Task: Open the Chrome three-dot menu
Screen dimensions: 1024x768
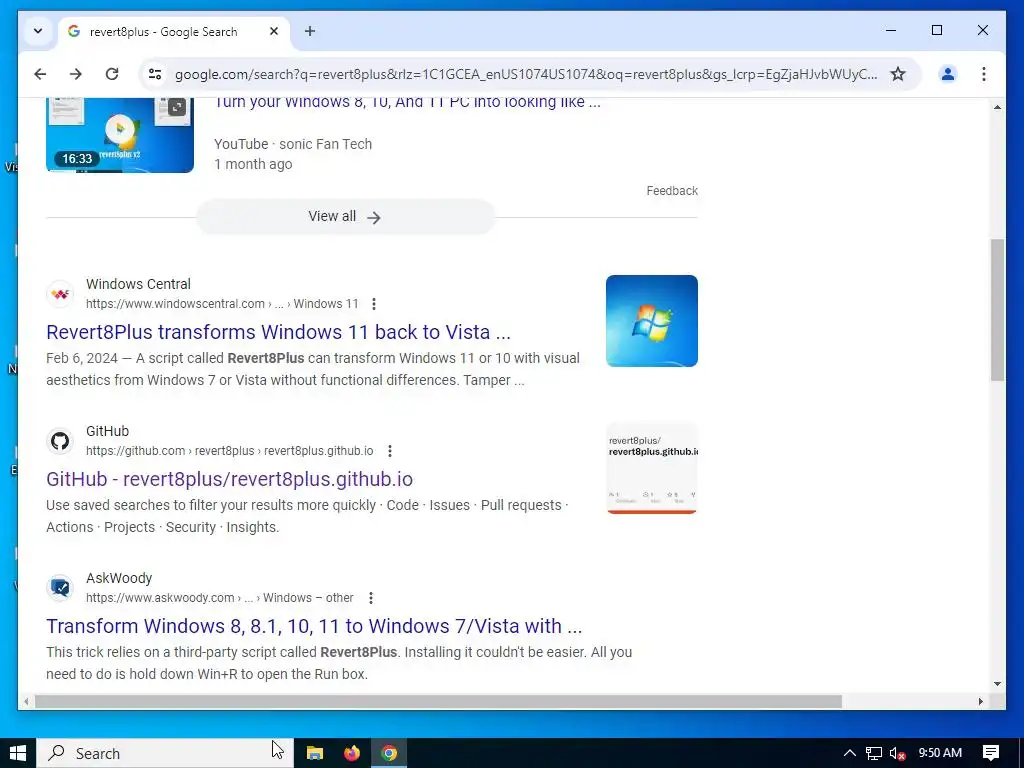Action: (984, 74)
